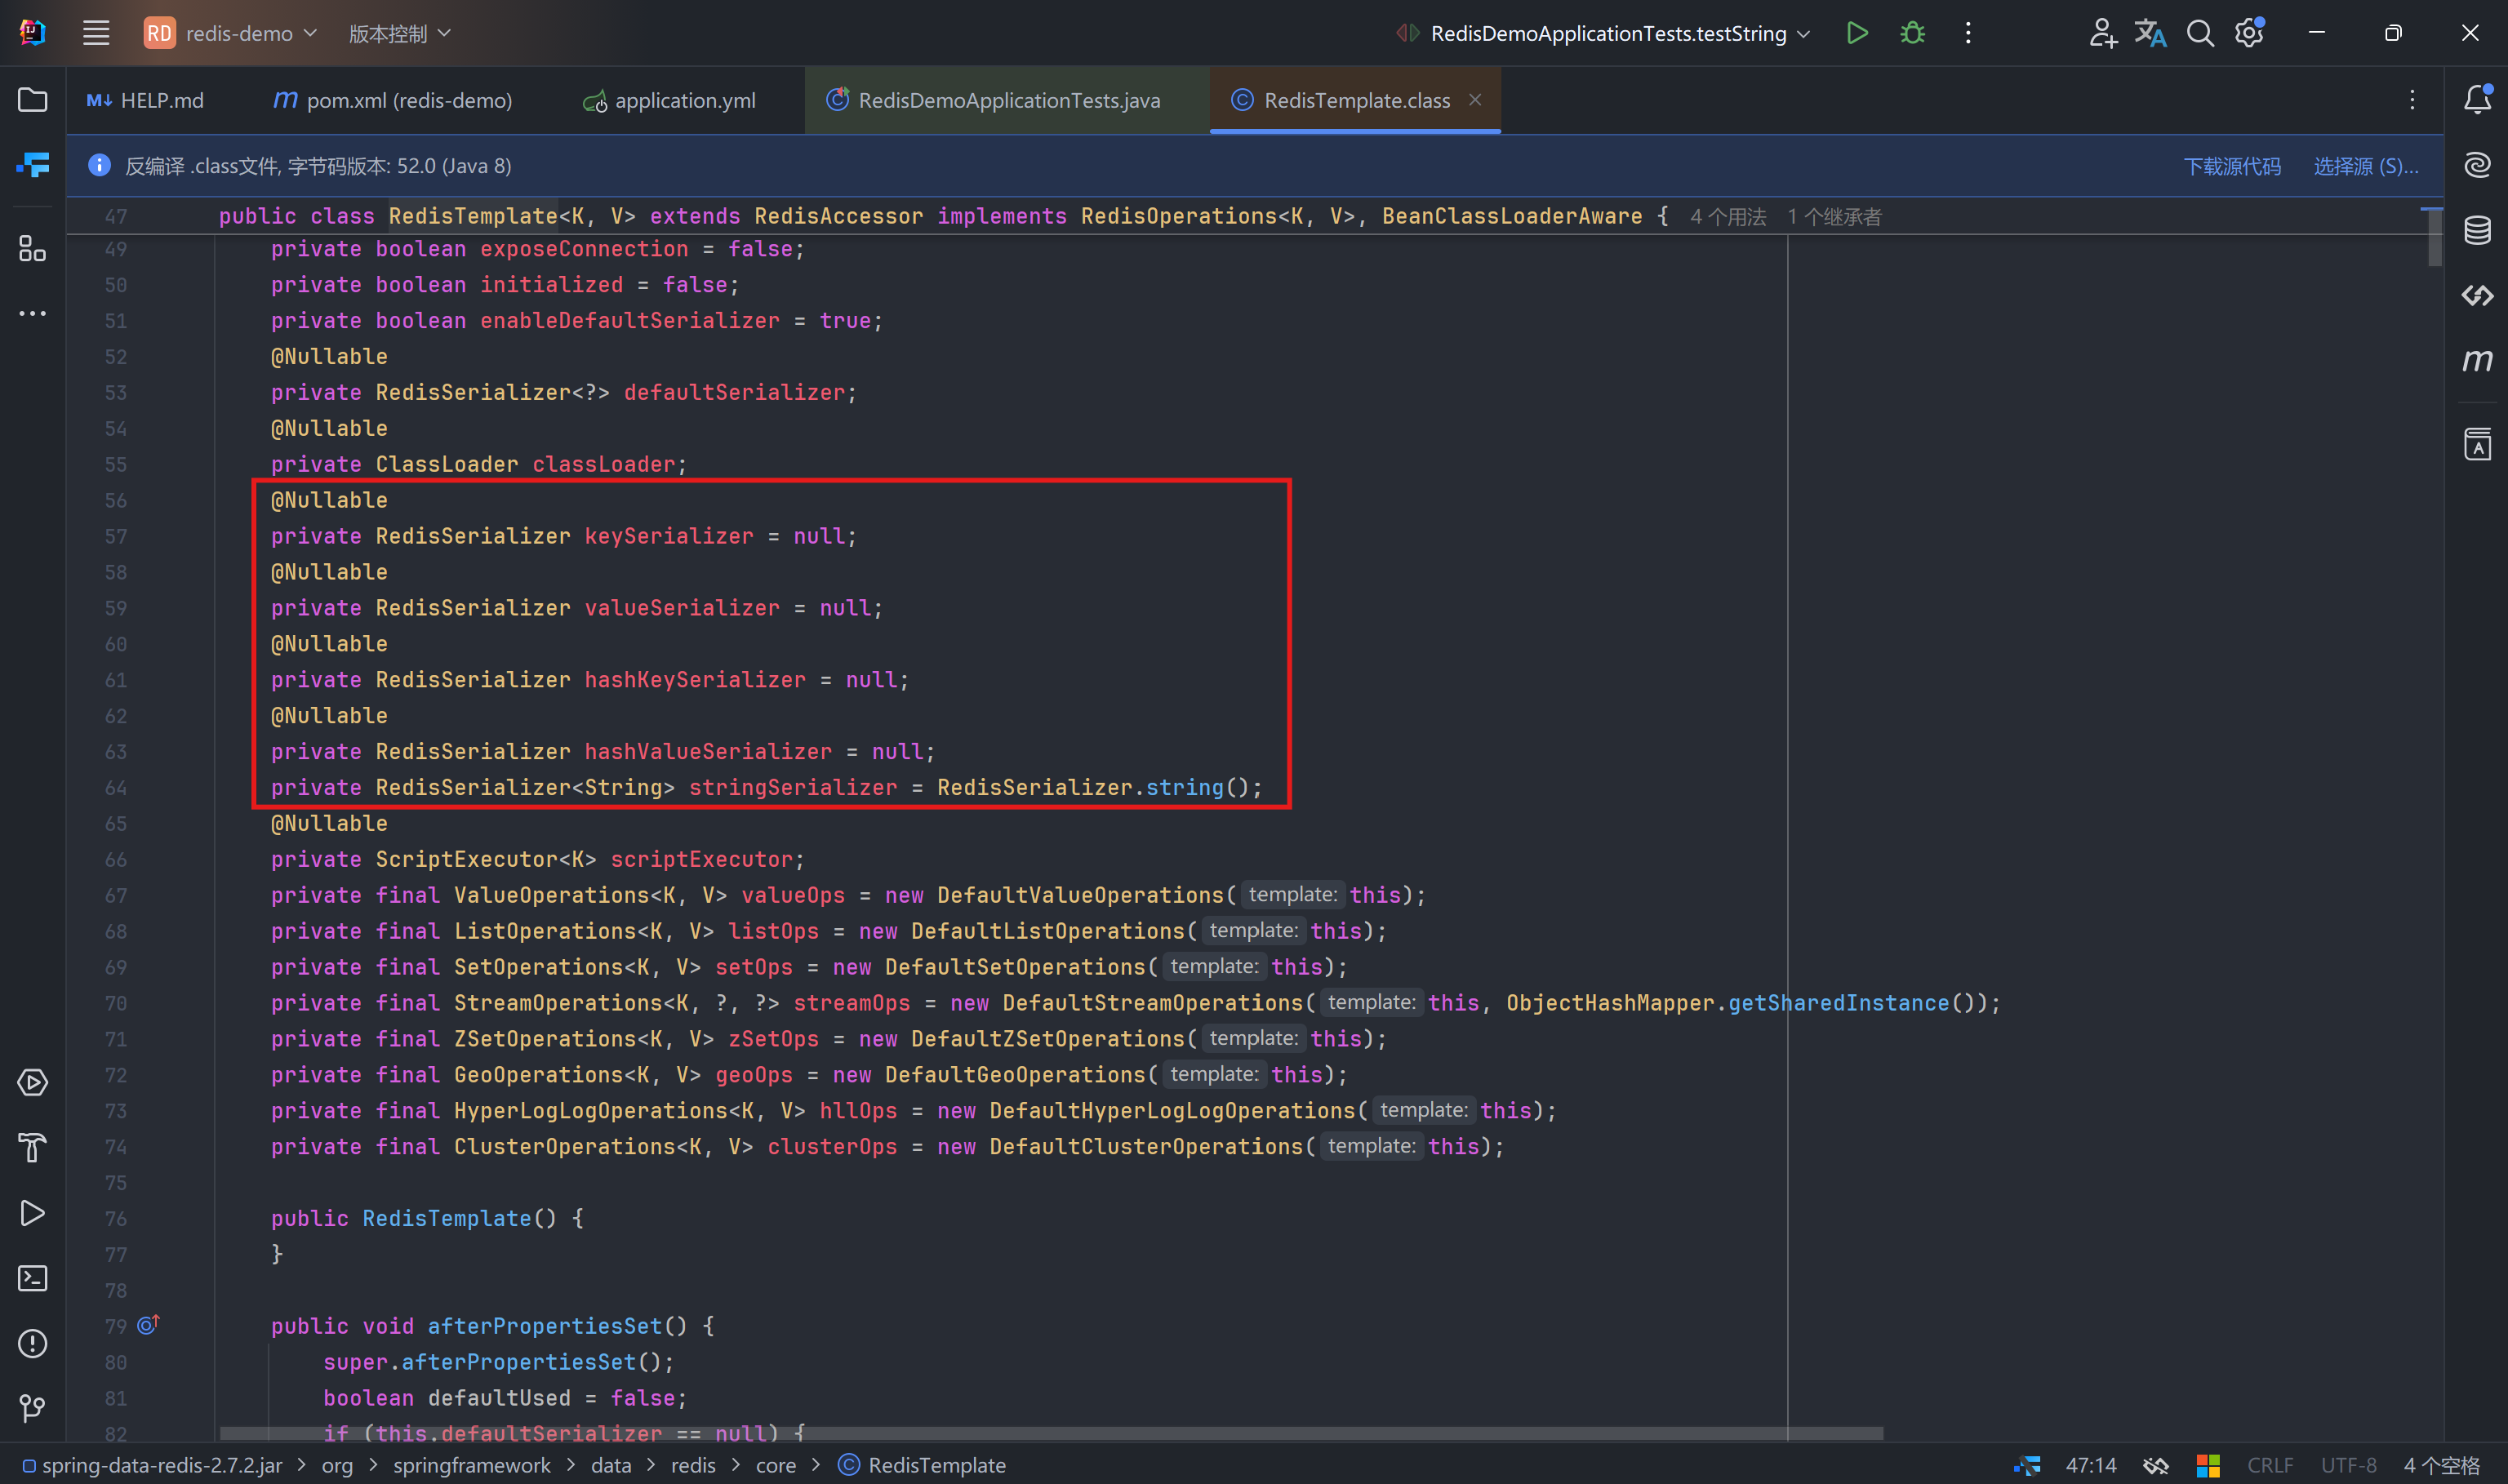Close the RedisTemplate.class tab
2508x1484 pixels.
pyautogui.click(x=1475, y=100)
